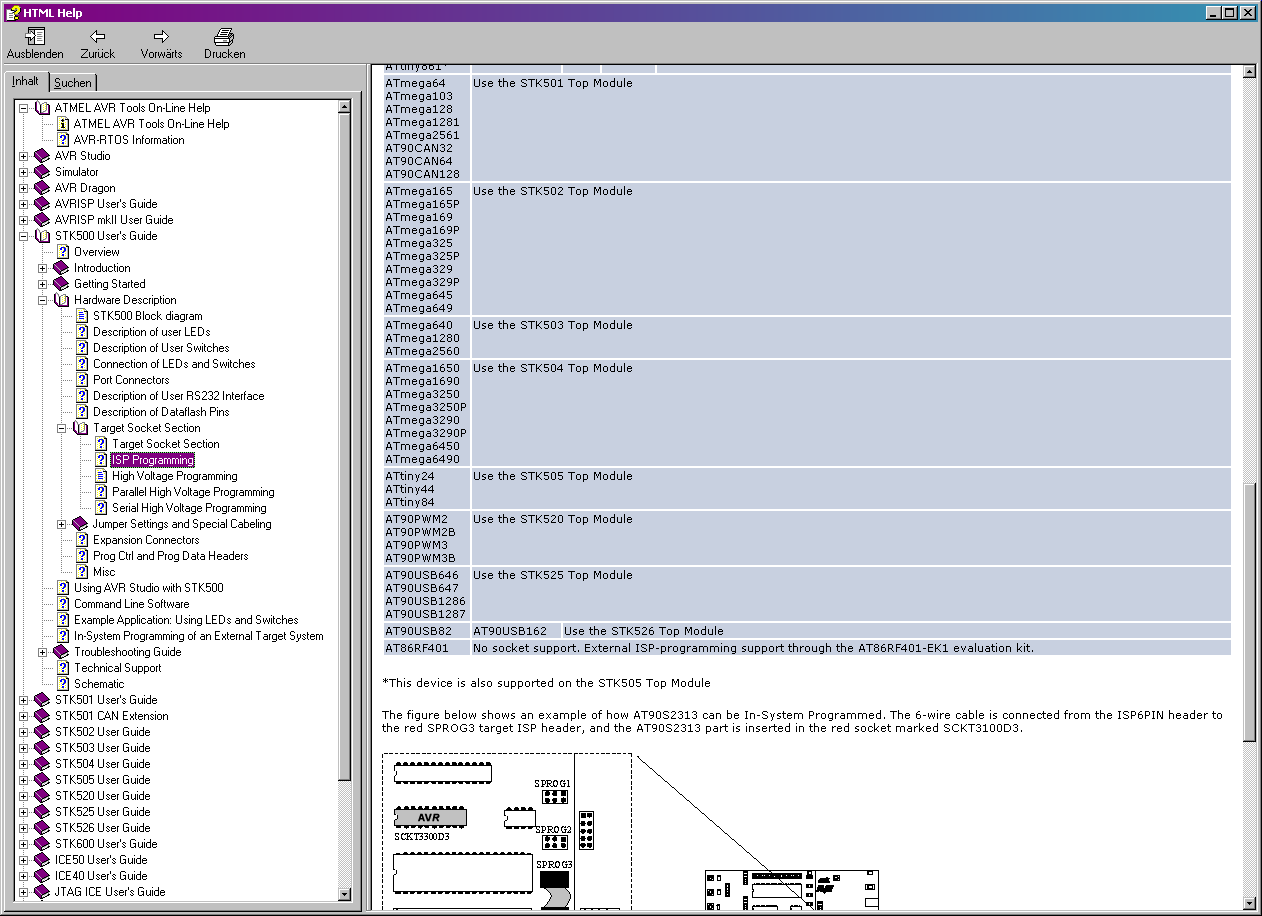1262x916 pixels.
Task: Switch to the Suchen tab
Action: [x=73, y=83]
